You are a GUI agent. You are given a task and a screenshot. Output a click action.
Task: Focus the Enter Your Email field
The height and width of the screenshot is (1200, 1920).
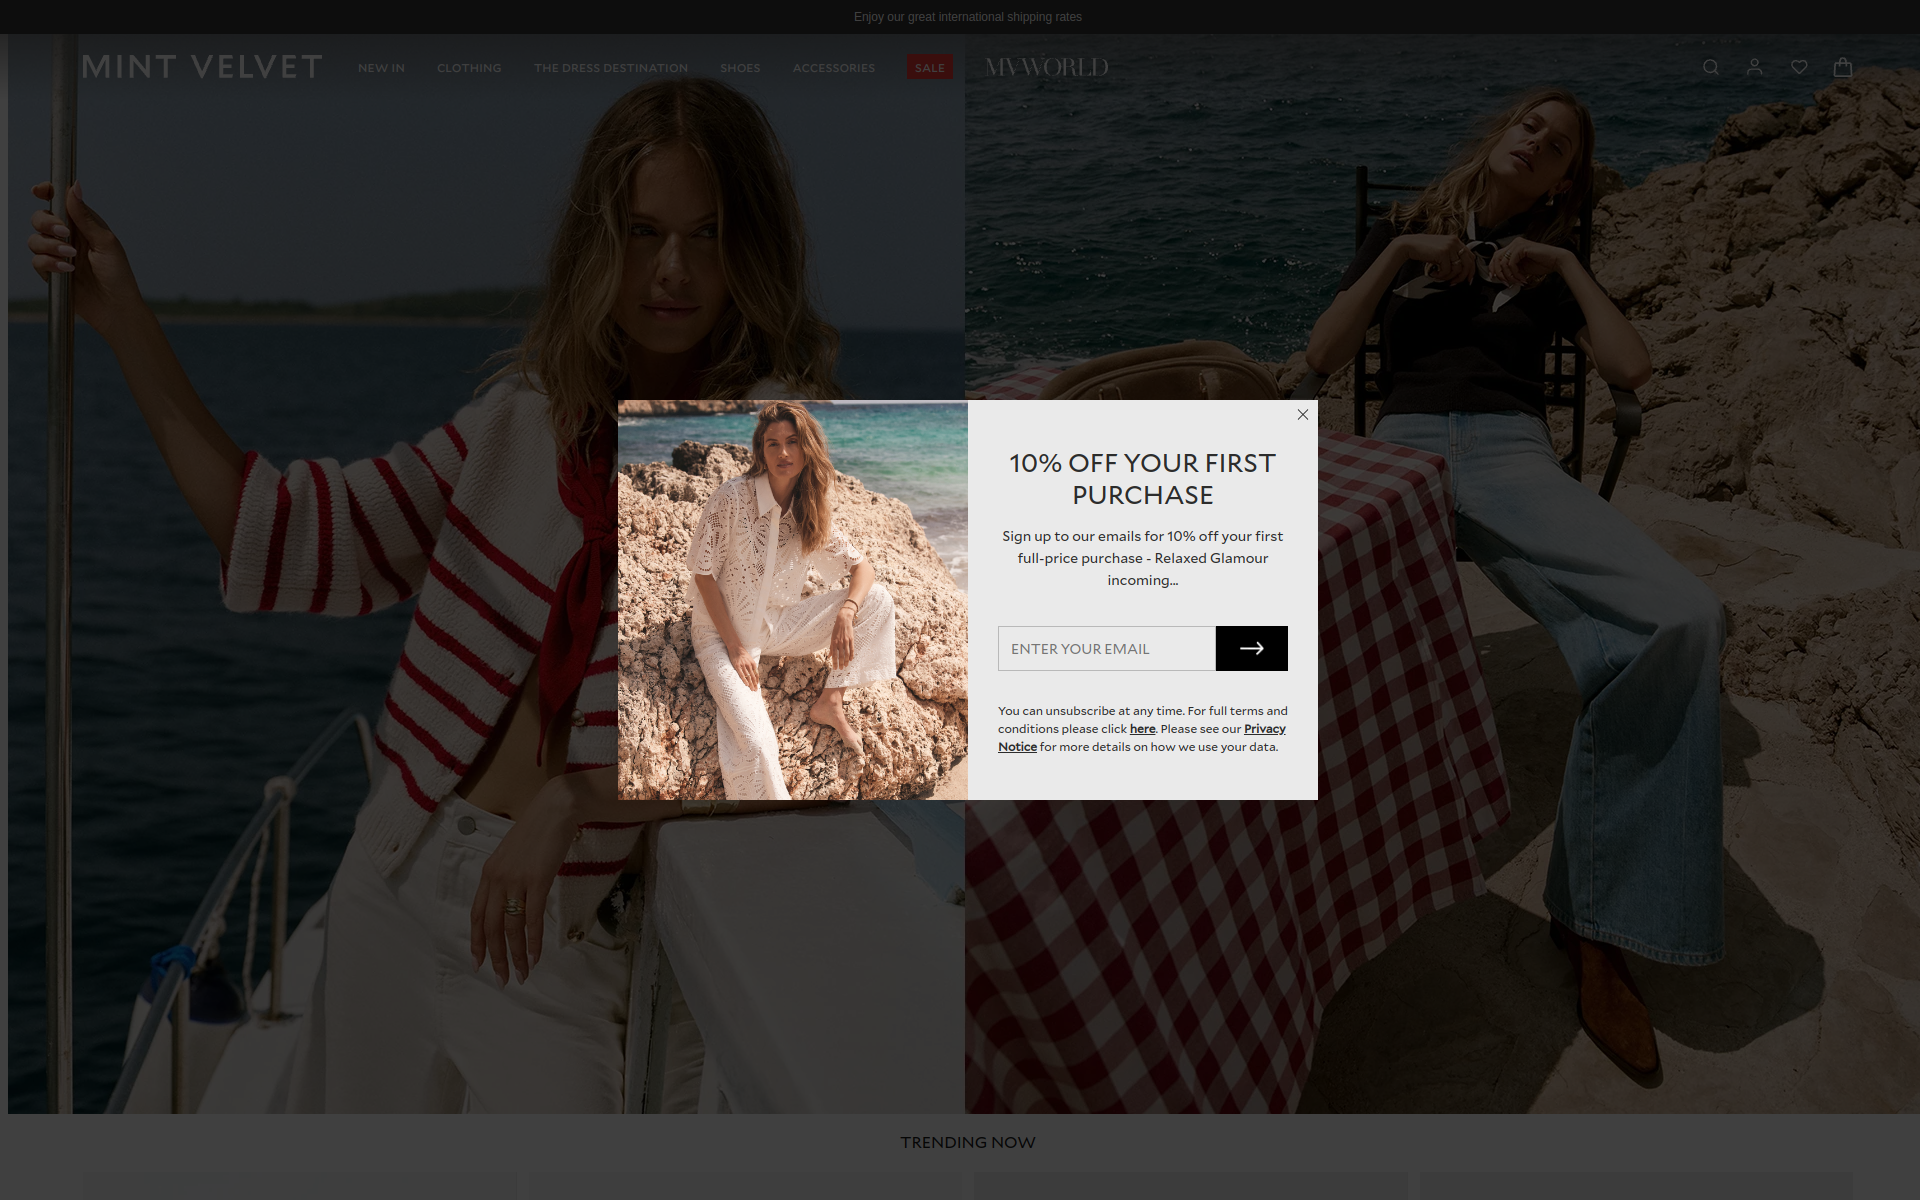1107,649
